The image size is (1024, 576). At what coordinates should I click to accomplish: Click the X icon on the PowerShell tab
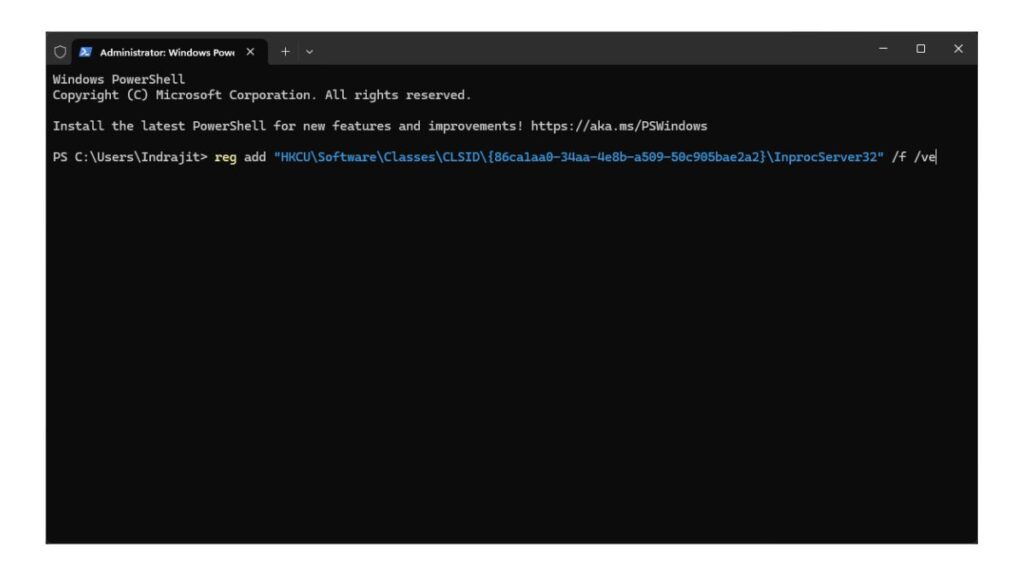(x=251, y=49)
